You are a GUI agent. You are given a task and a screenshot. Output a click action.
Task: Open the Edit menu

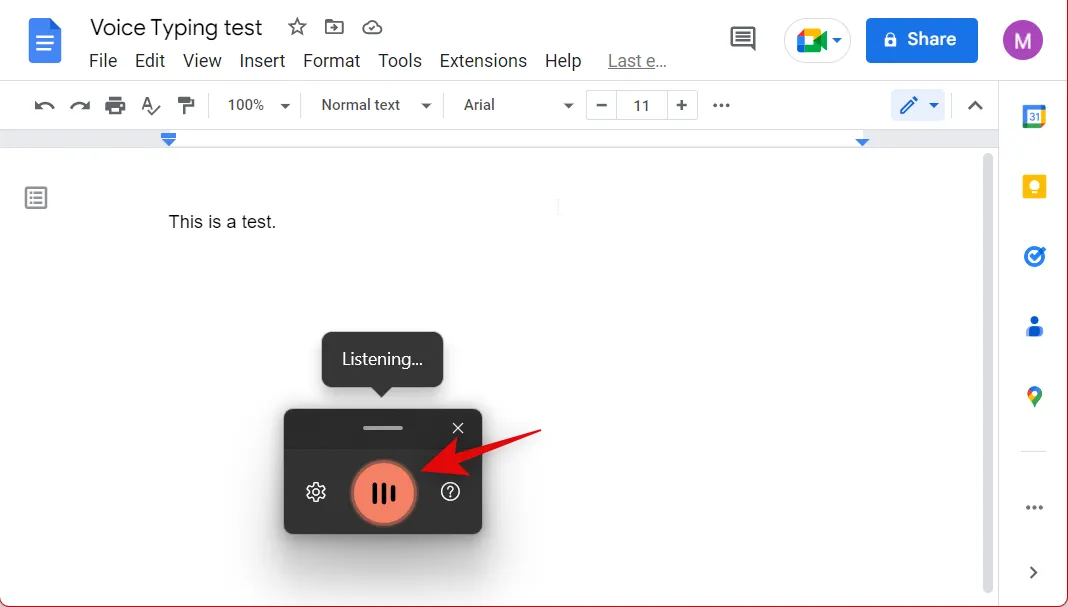(150, 61)
